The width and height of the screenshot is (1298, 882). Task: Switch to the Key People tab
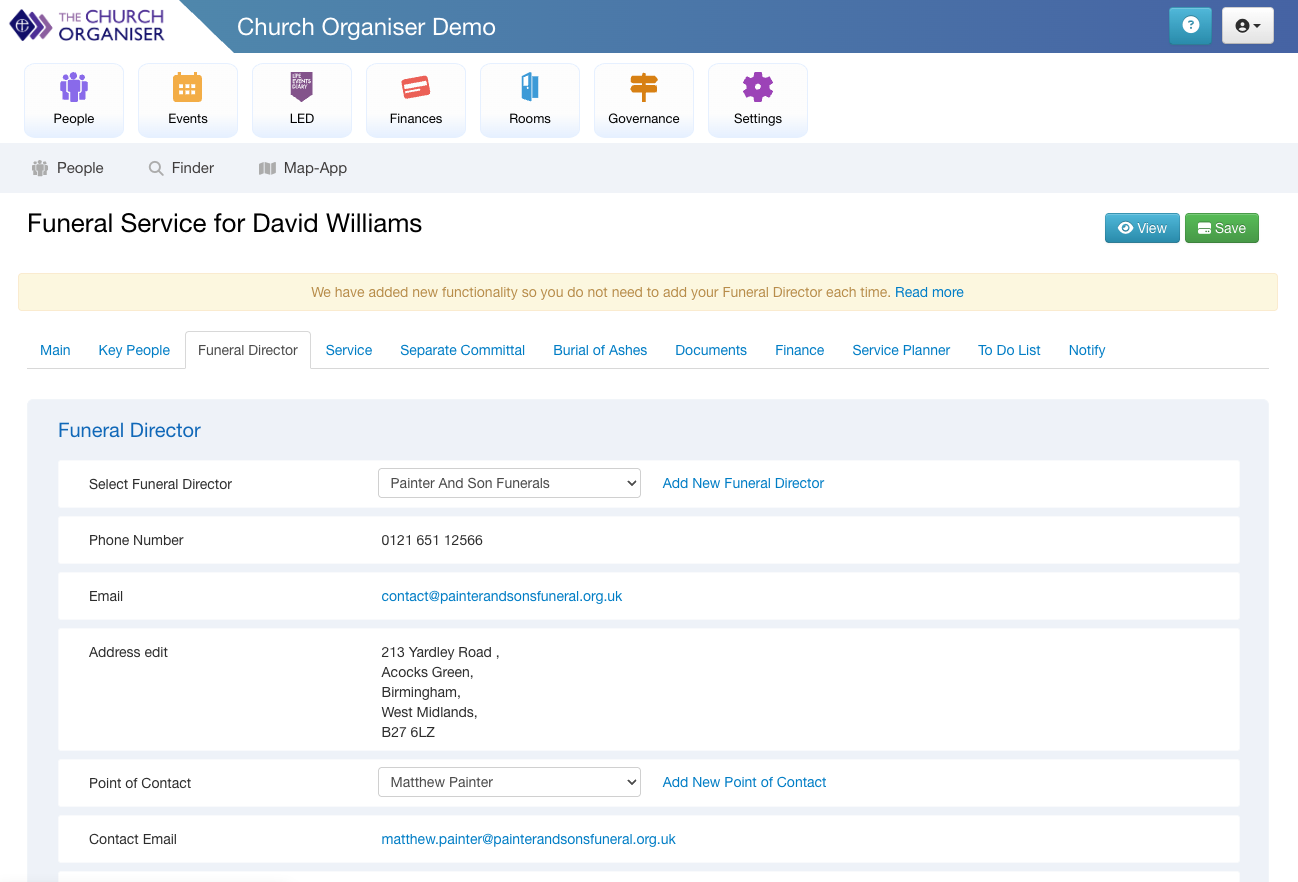pos(134,350)
